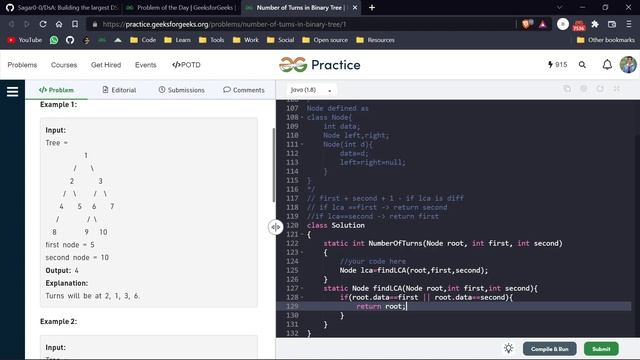Open the browser hamburger menu
The width and height of the screenshot is (640, 360).
coord(629,24)
